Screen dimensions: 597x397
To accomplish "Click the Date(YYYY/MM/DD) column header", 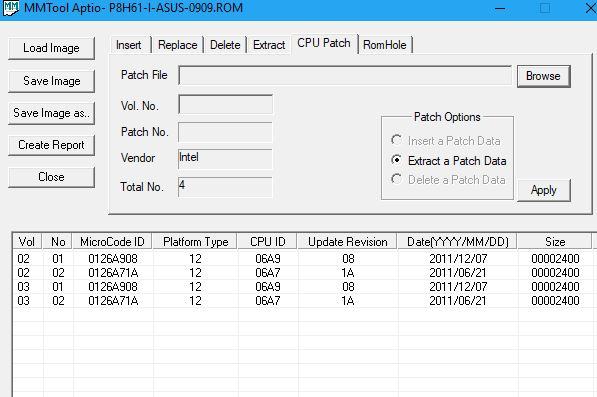I will [458, 242].
